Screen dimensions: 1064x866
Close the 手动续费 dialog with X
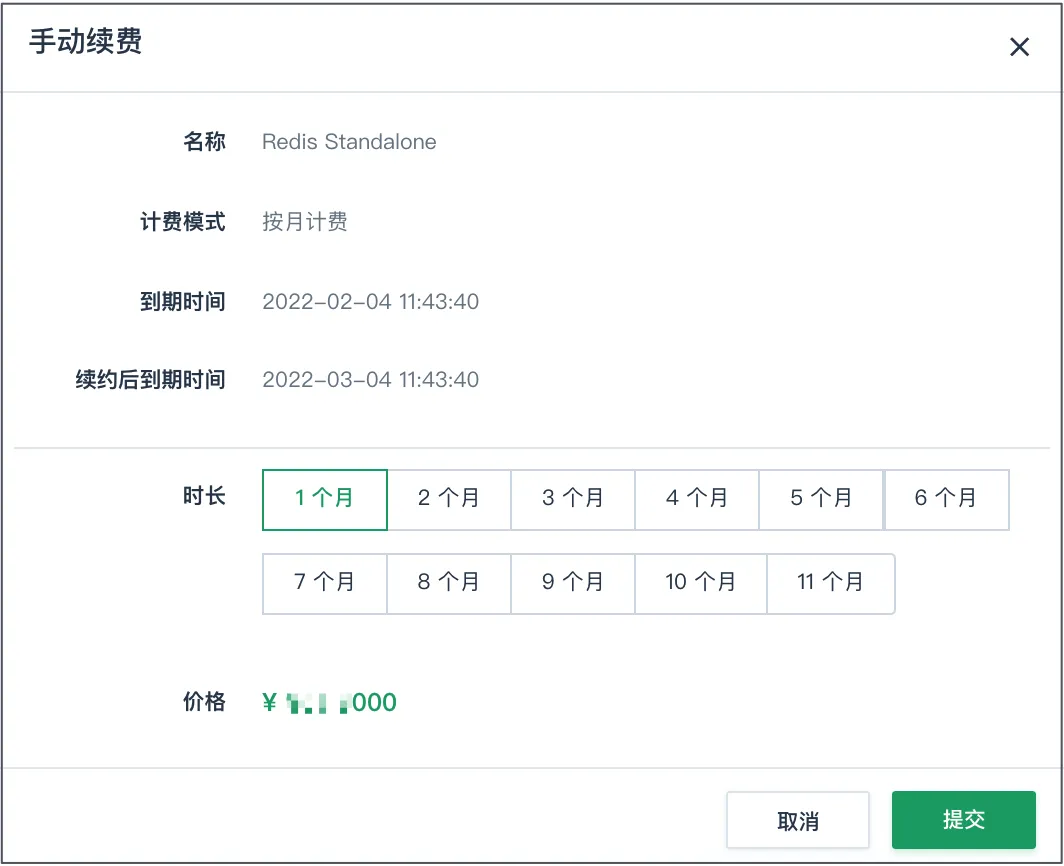[1019, 47]
